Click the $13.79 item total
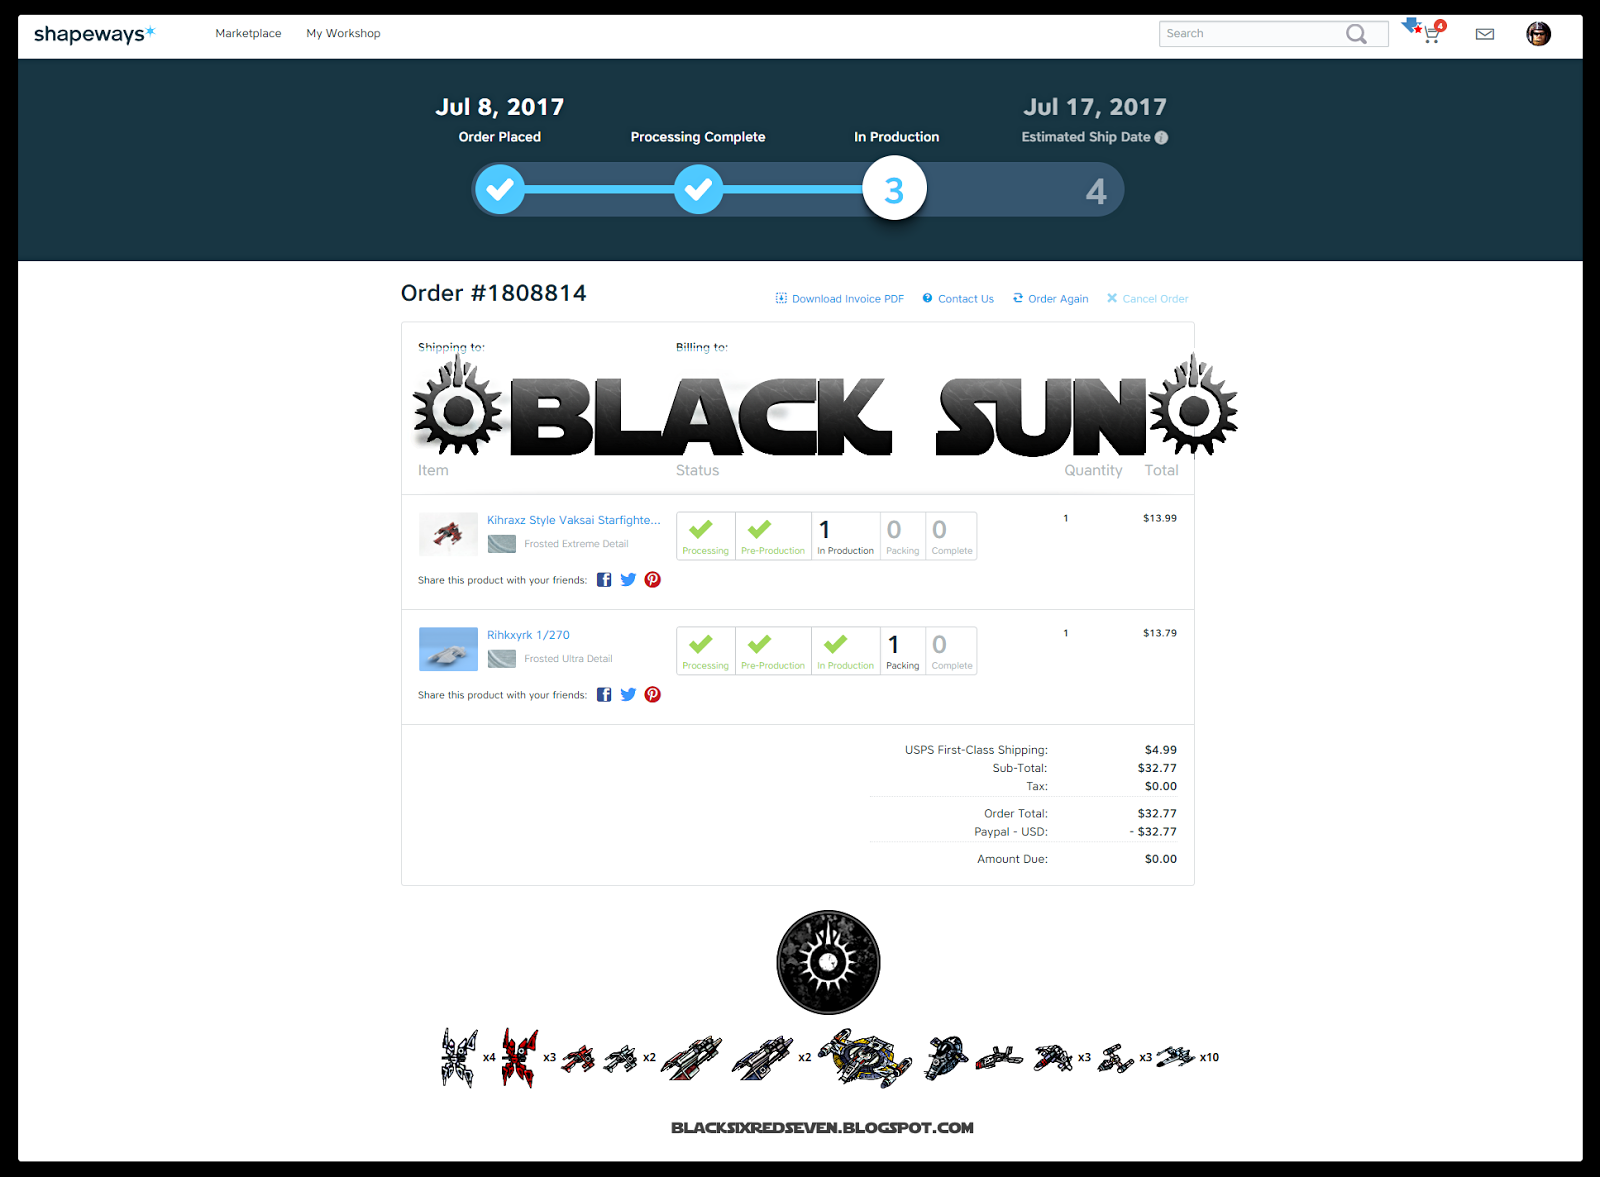Image resolution: width=1600 pixels, height=1177 pixels. click(x=1160, y=633)
